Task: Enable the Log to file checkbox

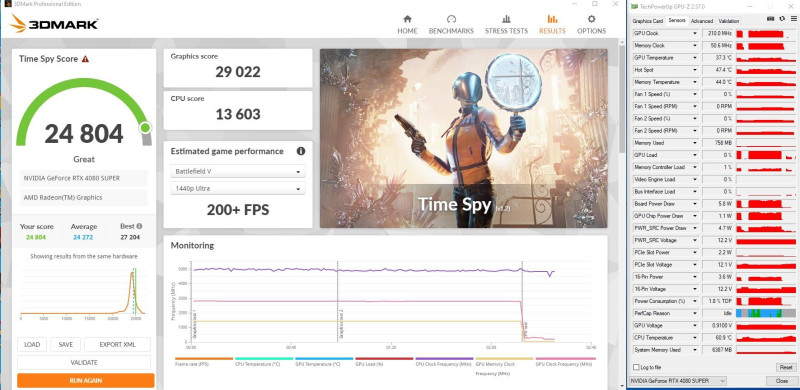Action: 636,367
